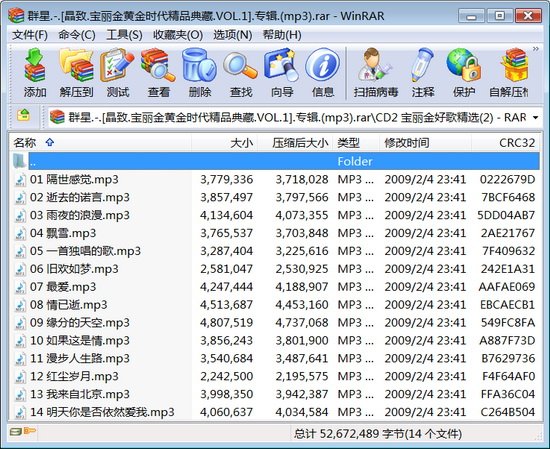550x449 pixels.
Task: Click MP3 icon of 12 红尘岁月.mp3
Action: click(20, 376)
